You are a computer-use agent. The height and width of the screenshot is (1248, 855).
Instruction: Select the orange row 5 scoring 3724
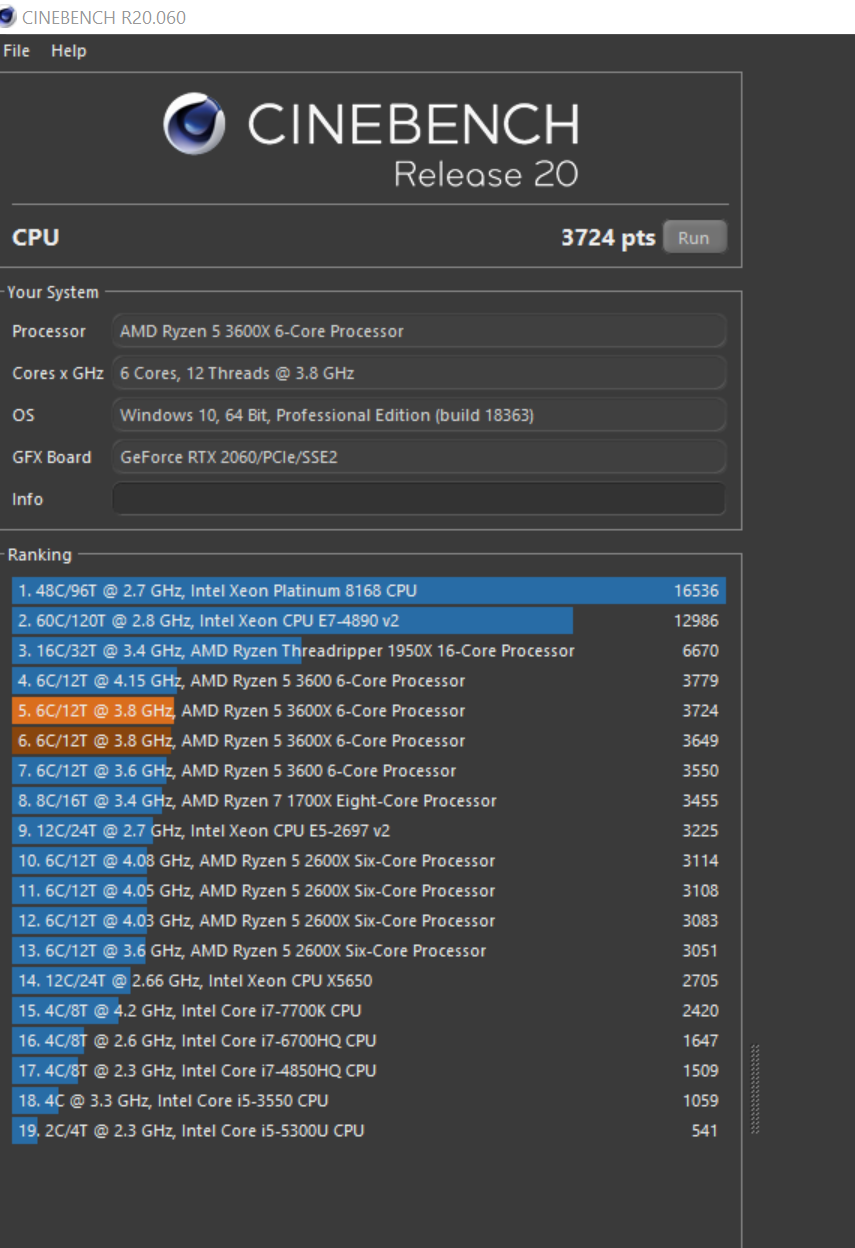point(369,711)
